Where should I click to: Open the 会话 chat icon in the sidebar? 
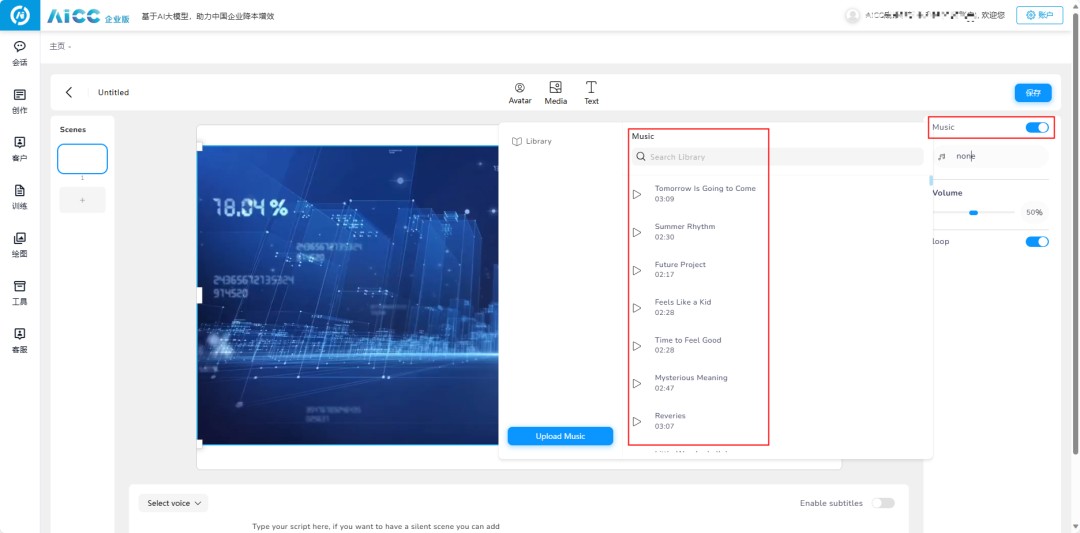tap(20, 52)
